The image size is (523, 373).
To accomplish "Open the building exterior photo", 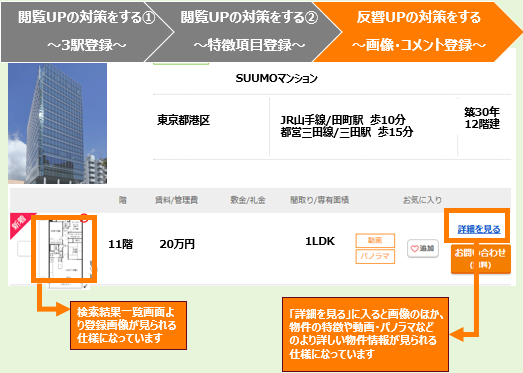I will [58, 123].
